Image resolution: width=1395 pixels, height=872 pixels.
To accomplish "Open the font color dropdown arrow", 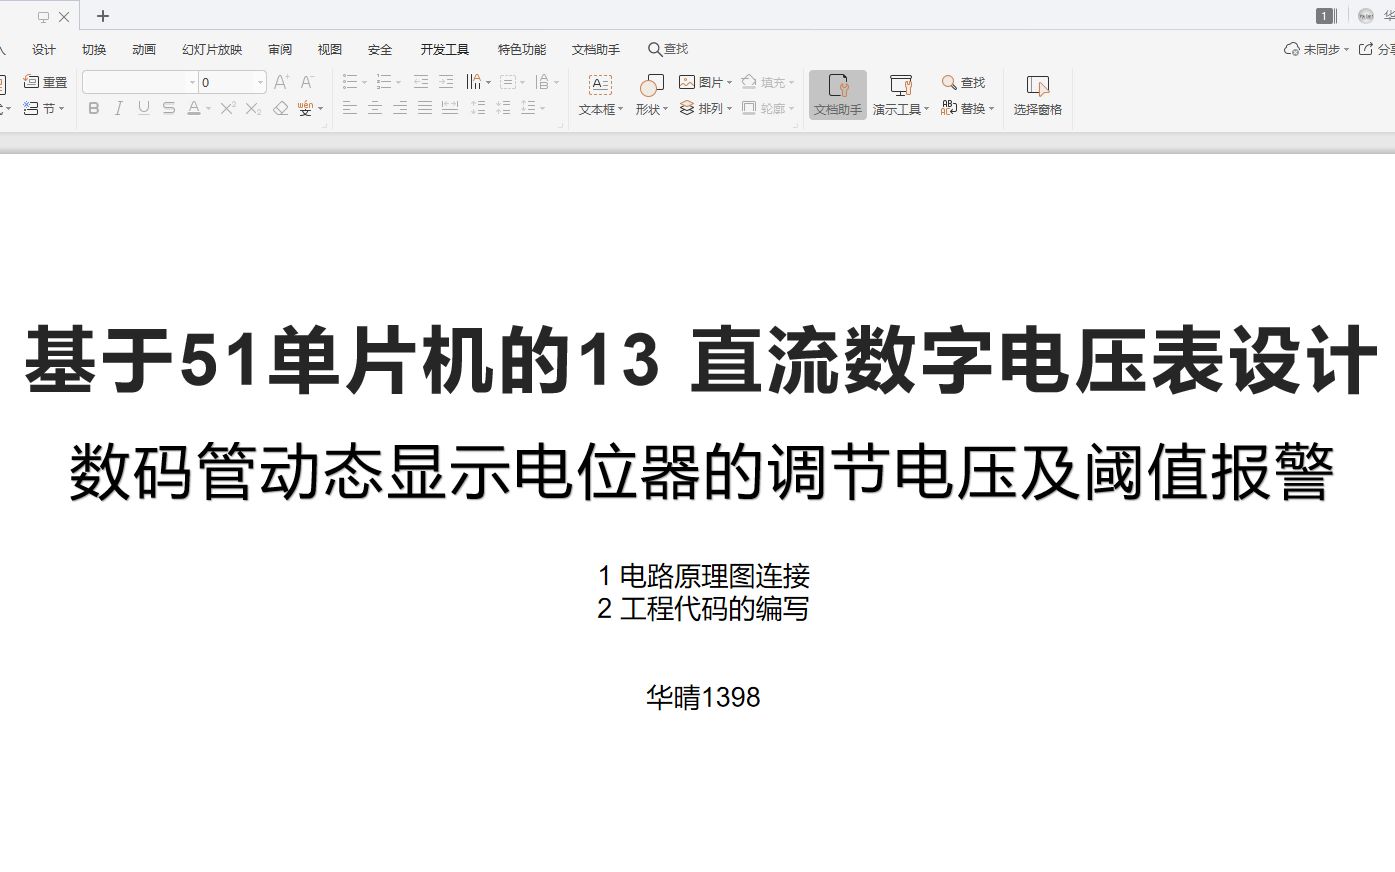I will point(208,109).
